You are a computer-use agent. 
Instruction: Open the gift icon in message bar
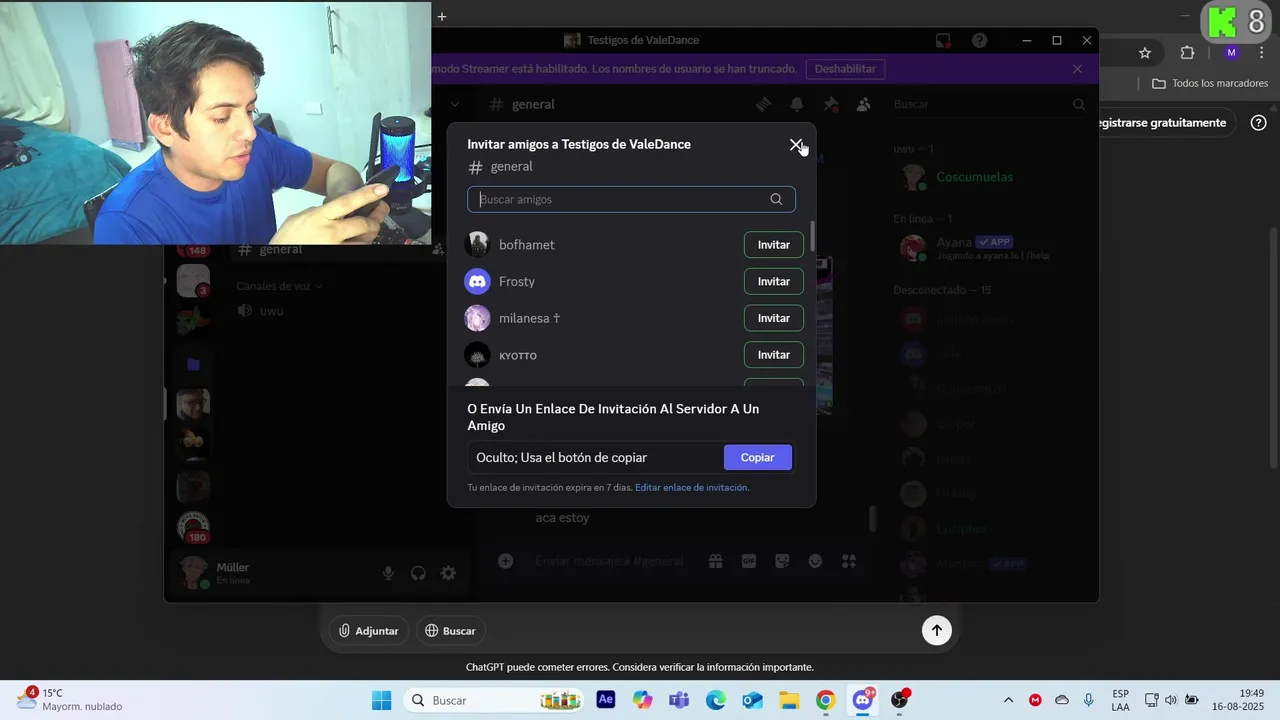point(715,561)
